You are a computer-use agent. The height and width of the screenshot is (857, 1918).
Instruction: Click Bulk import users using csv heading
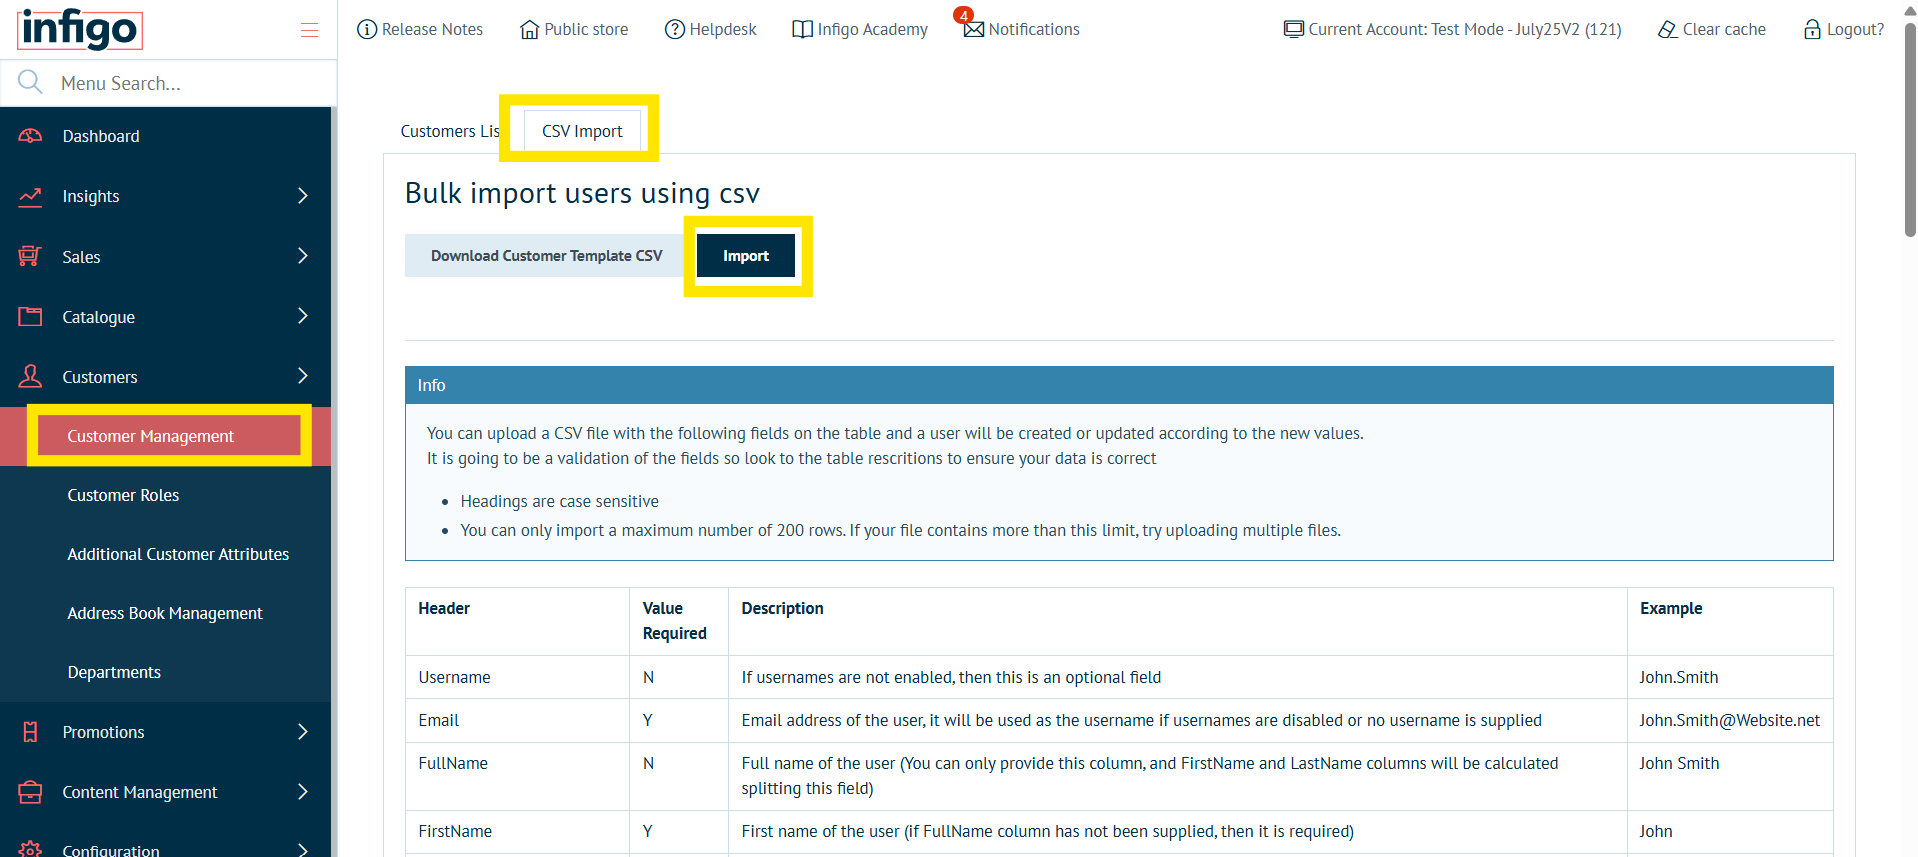tap(582, 193)
